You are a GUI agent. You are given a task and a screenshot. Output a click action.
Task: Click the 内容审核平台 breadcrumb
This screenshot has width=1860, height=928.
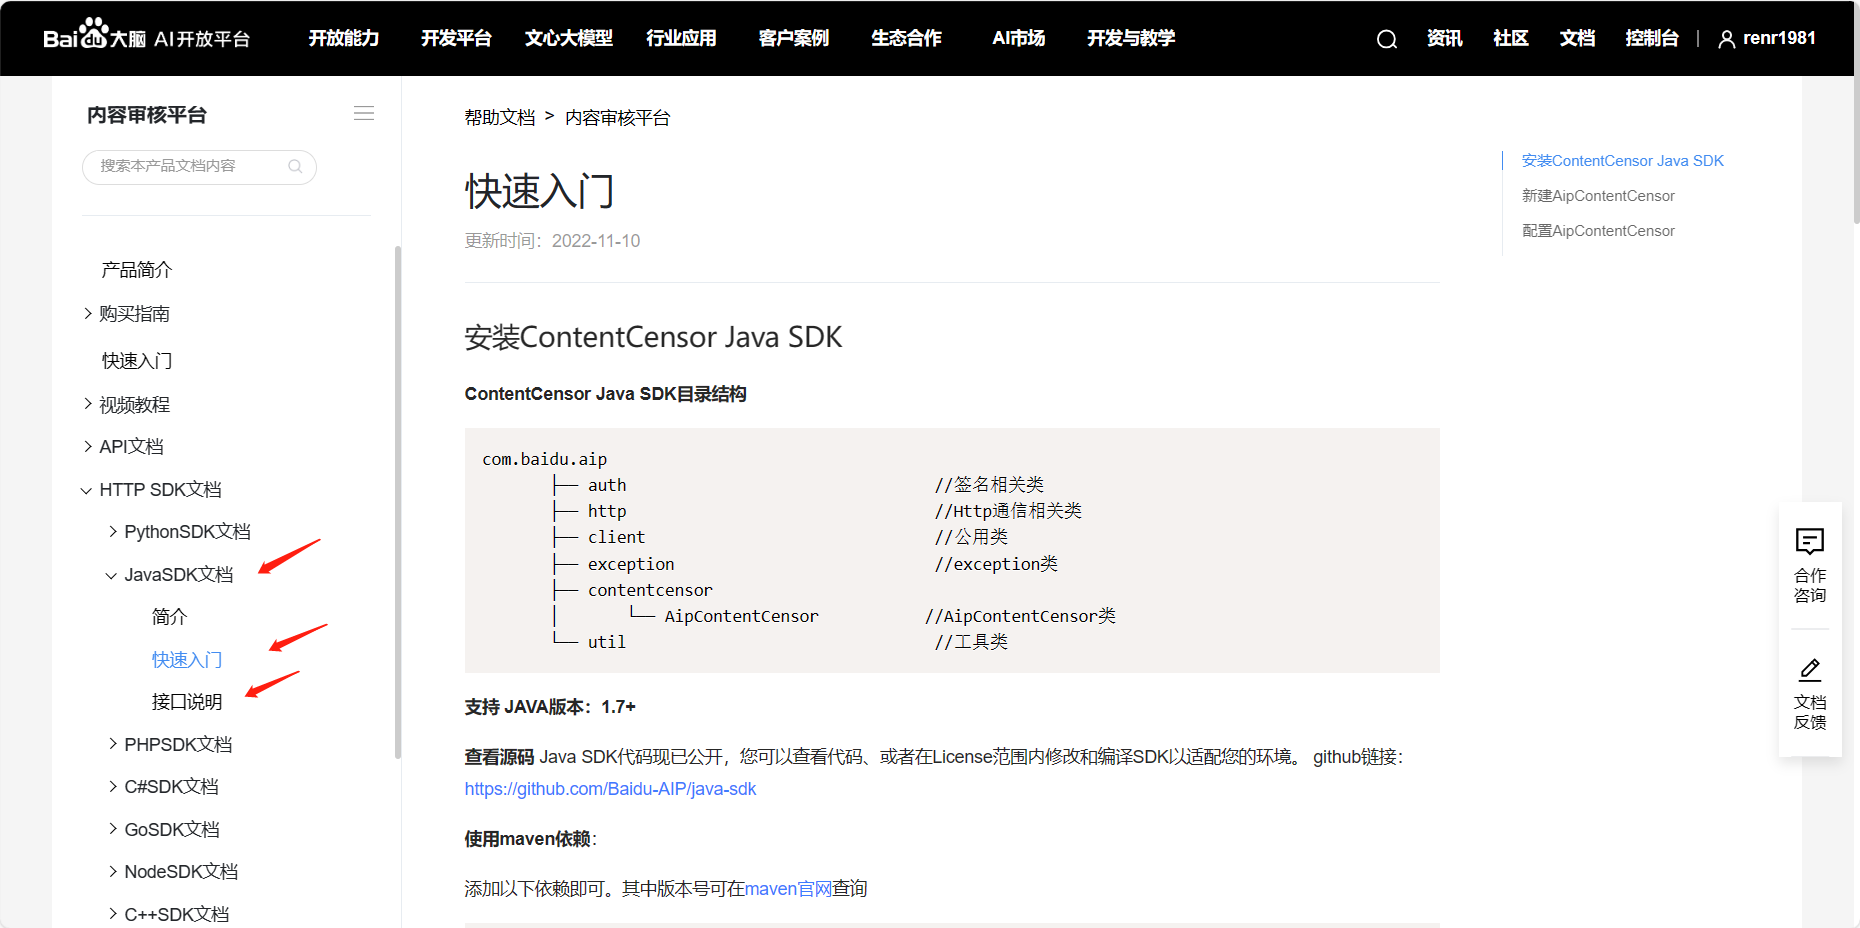(618, 117)
